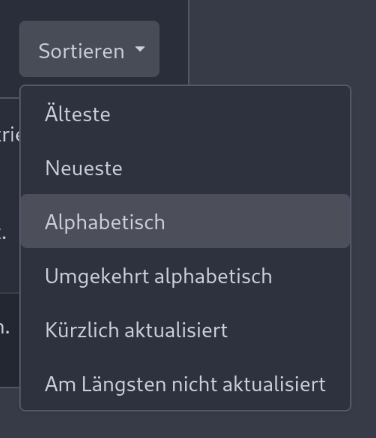Select the Älteste sort option
Screen dimensions: 376x438
(x=185, y=114)
